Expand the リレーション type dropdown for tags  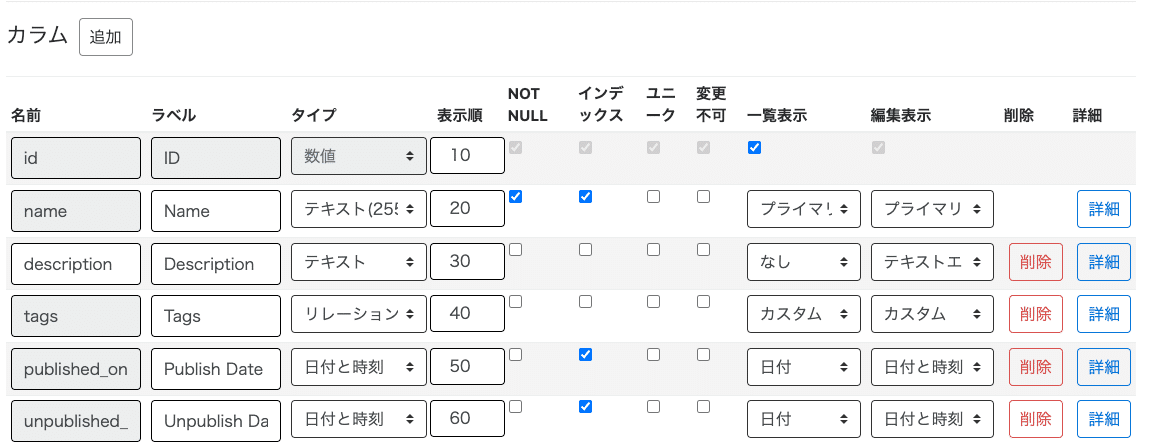tap(359, 315)
